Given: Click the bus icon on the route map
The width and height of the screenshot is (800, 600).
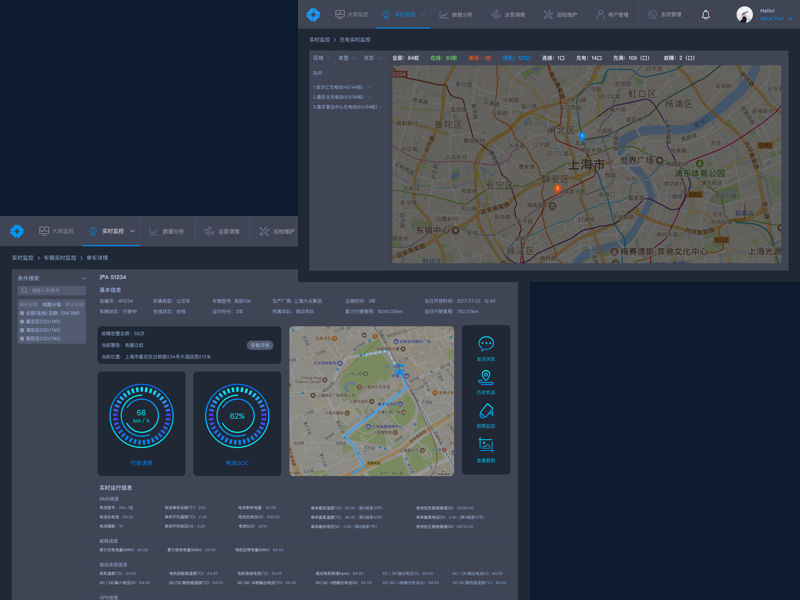Looking at the screenshot, I should click(x=399, y=370).
